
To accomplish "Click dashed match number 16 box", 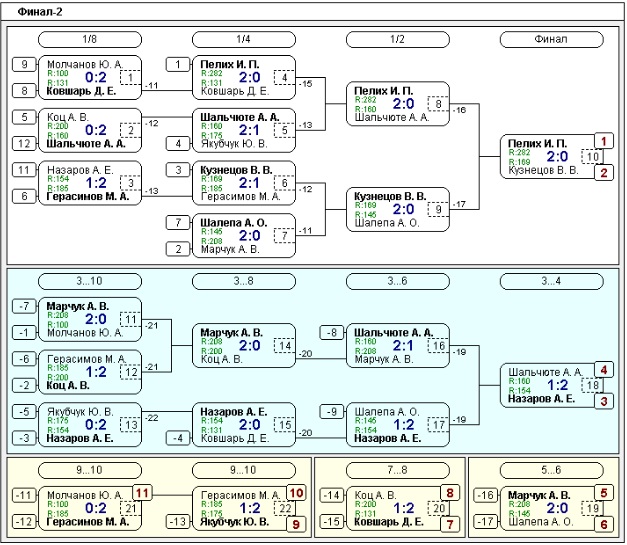I will (x=438, y=345).
